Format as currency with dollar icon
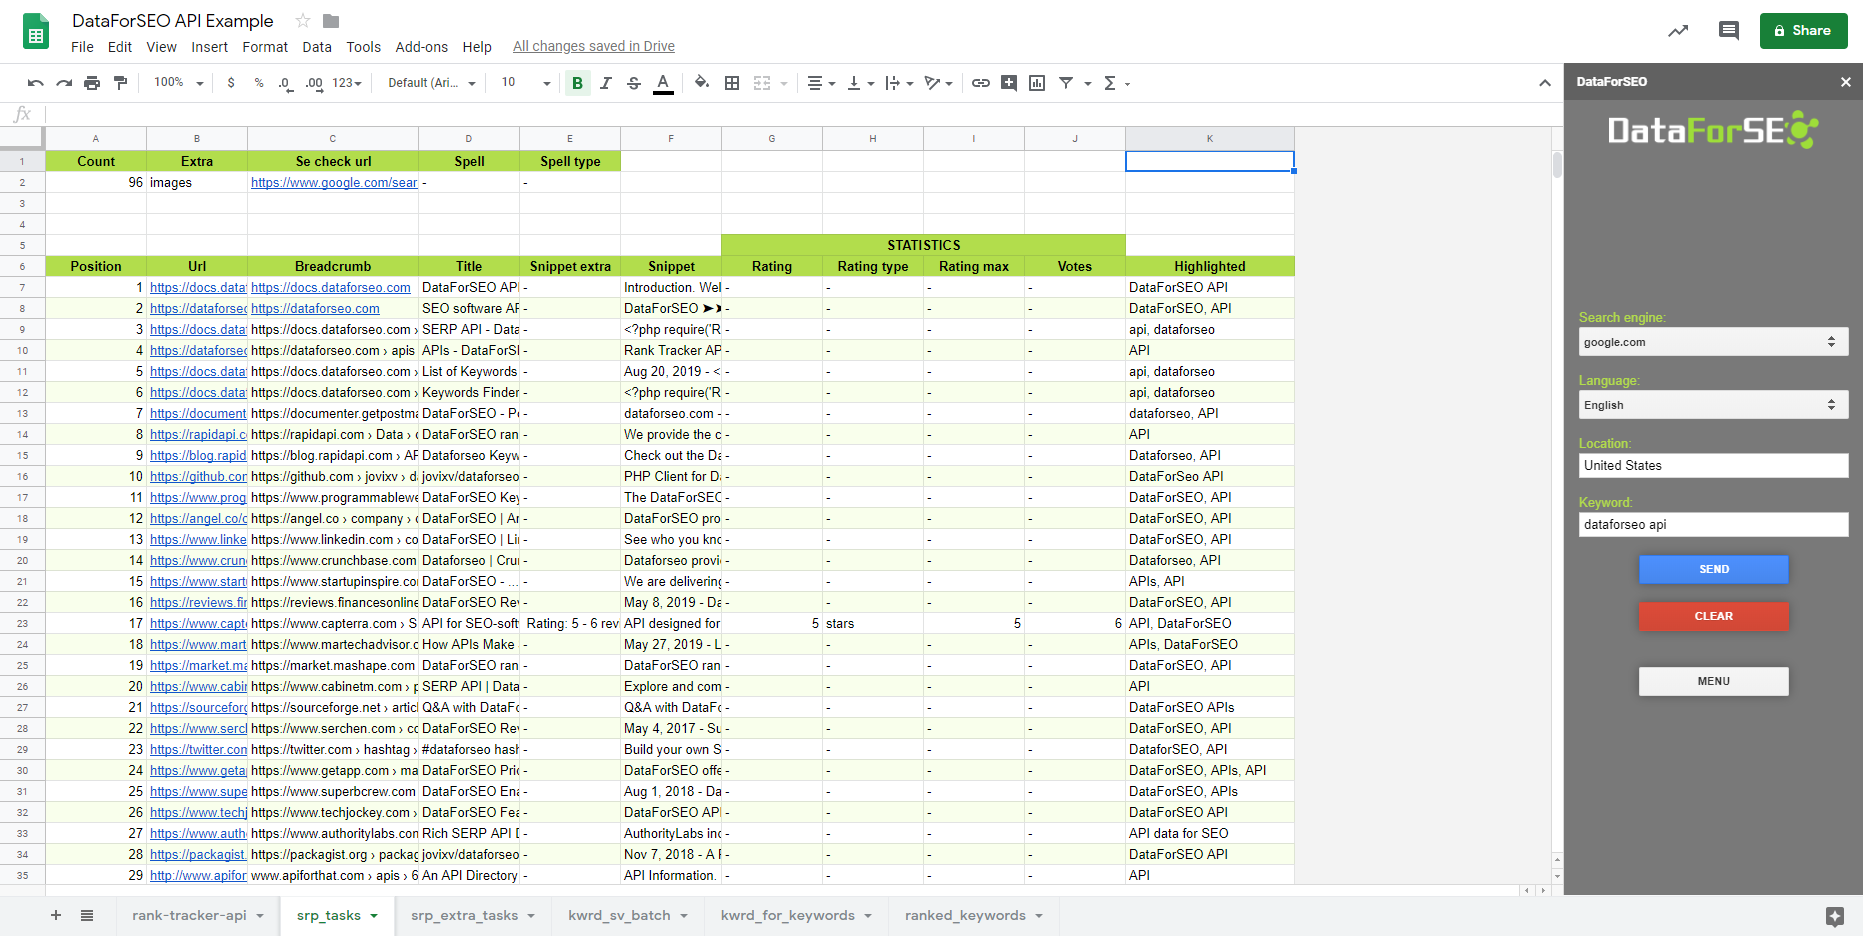1863x936 pixels. [231, 83]
